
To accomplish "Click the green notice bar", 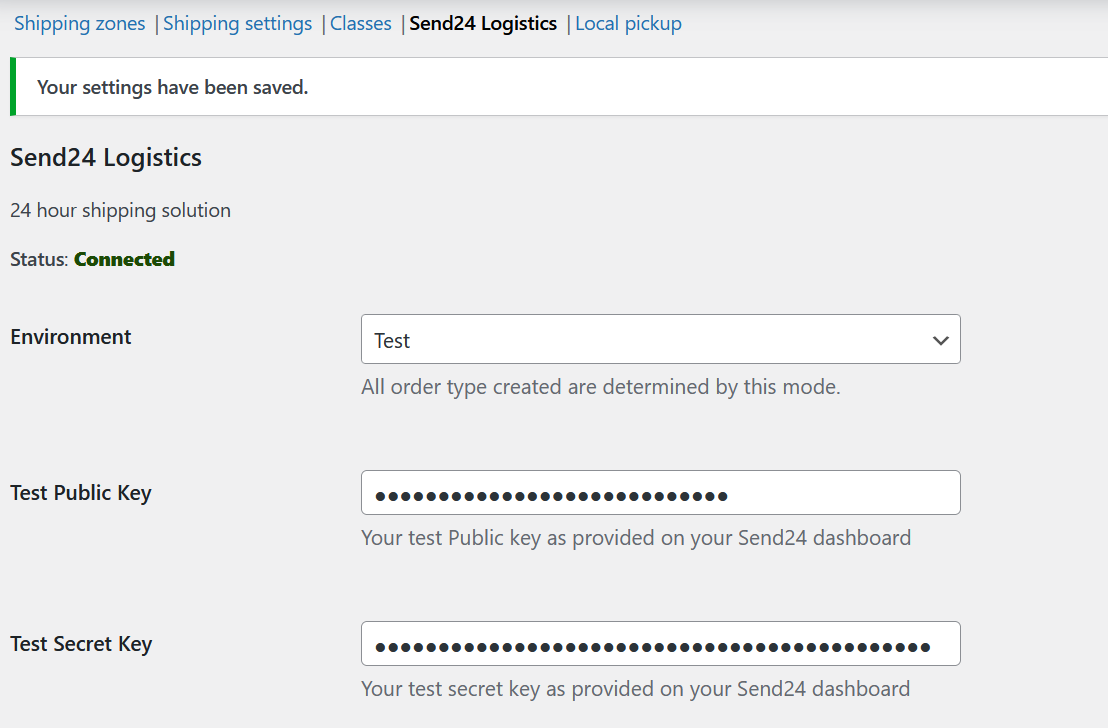I will point(12,87).
